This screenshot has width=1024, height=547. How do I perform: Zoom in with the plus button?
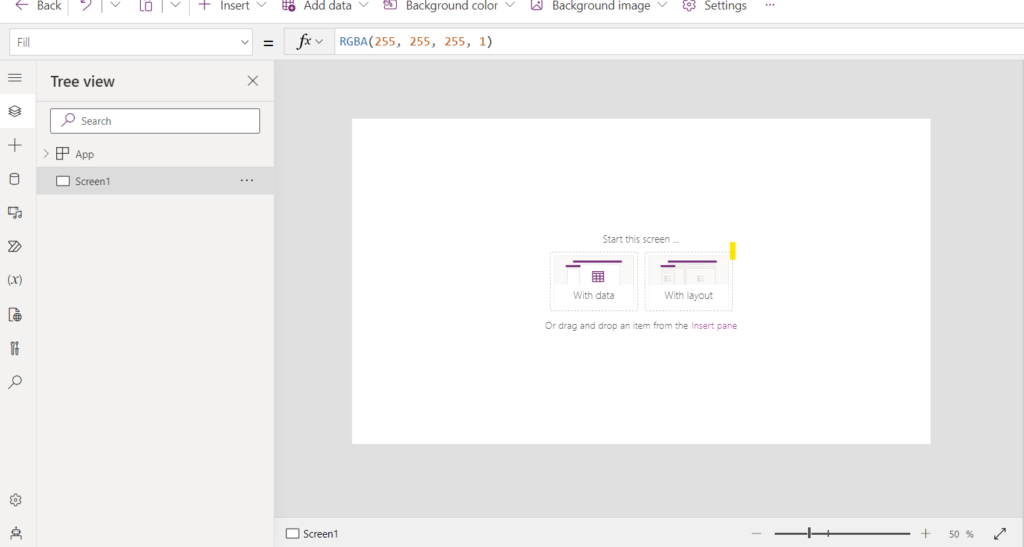[x=925, y=534]
